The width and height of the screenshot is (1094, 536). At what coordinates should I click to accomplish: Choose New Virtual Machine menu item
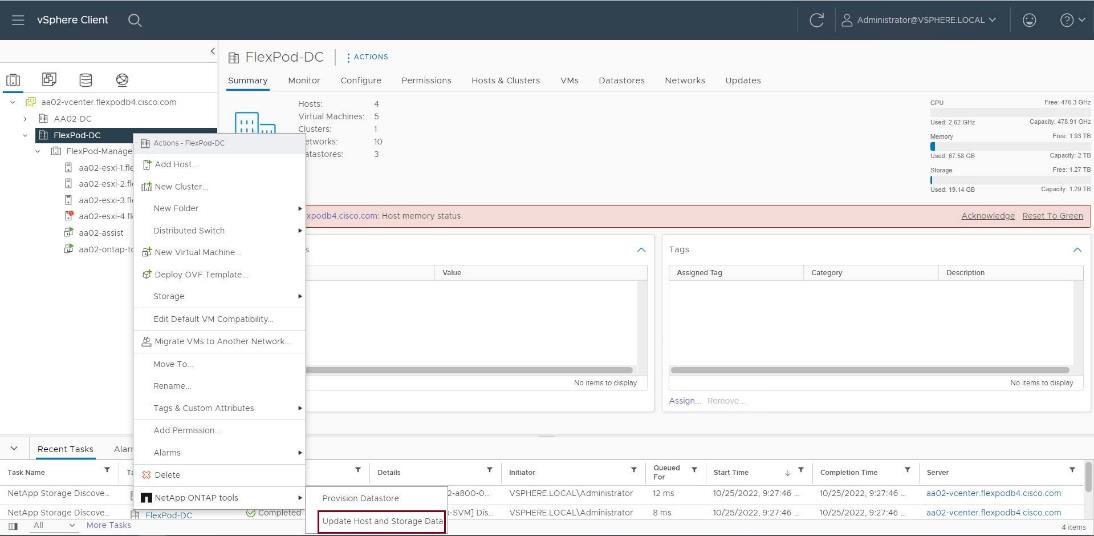click(x=219, y=252)
